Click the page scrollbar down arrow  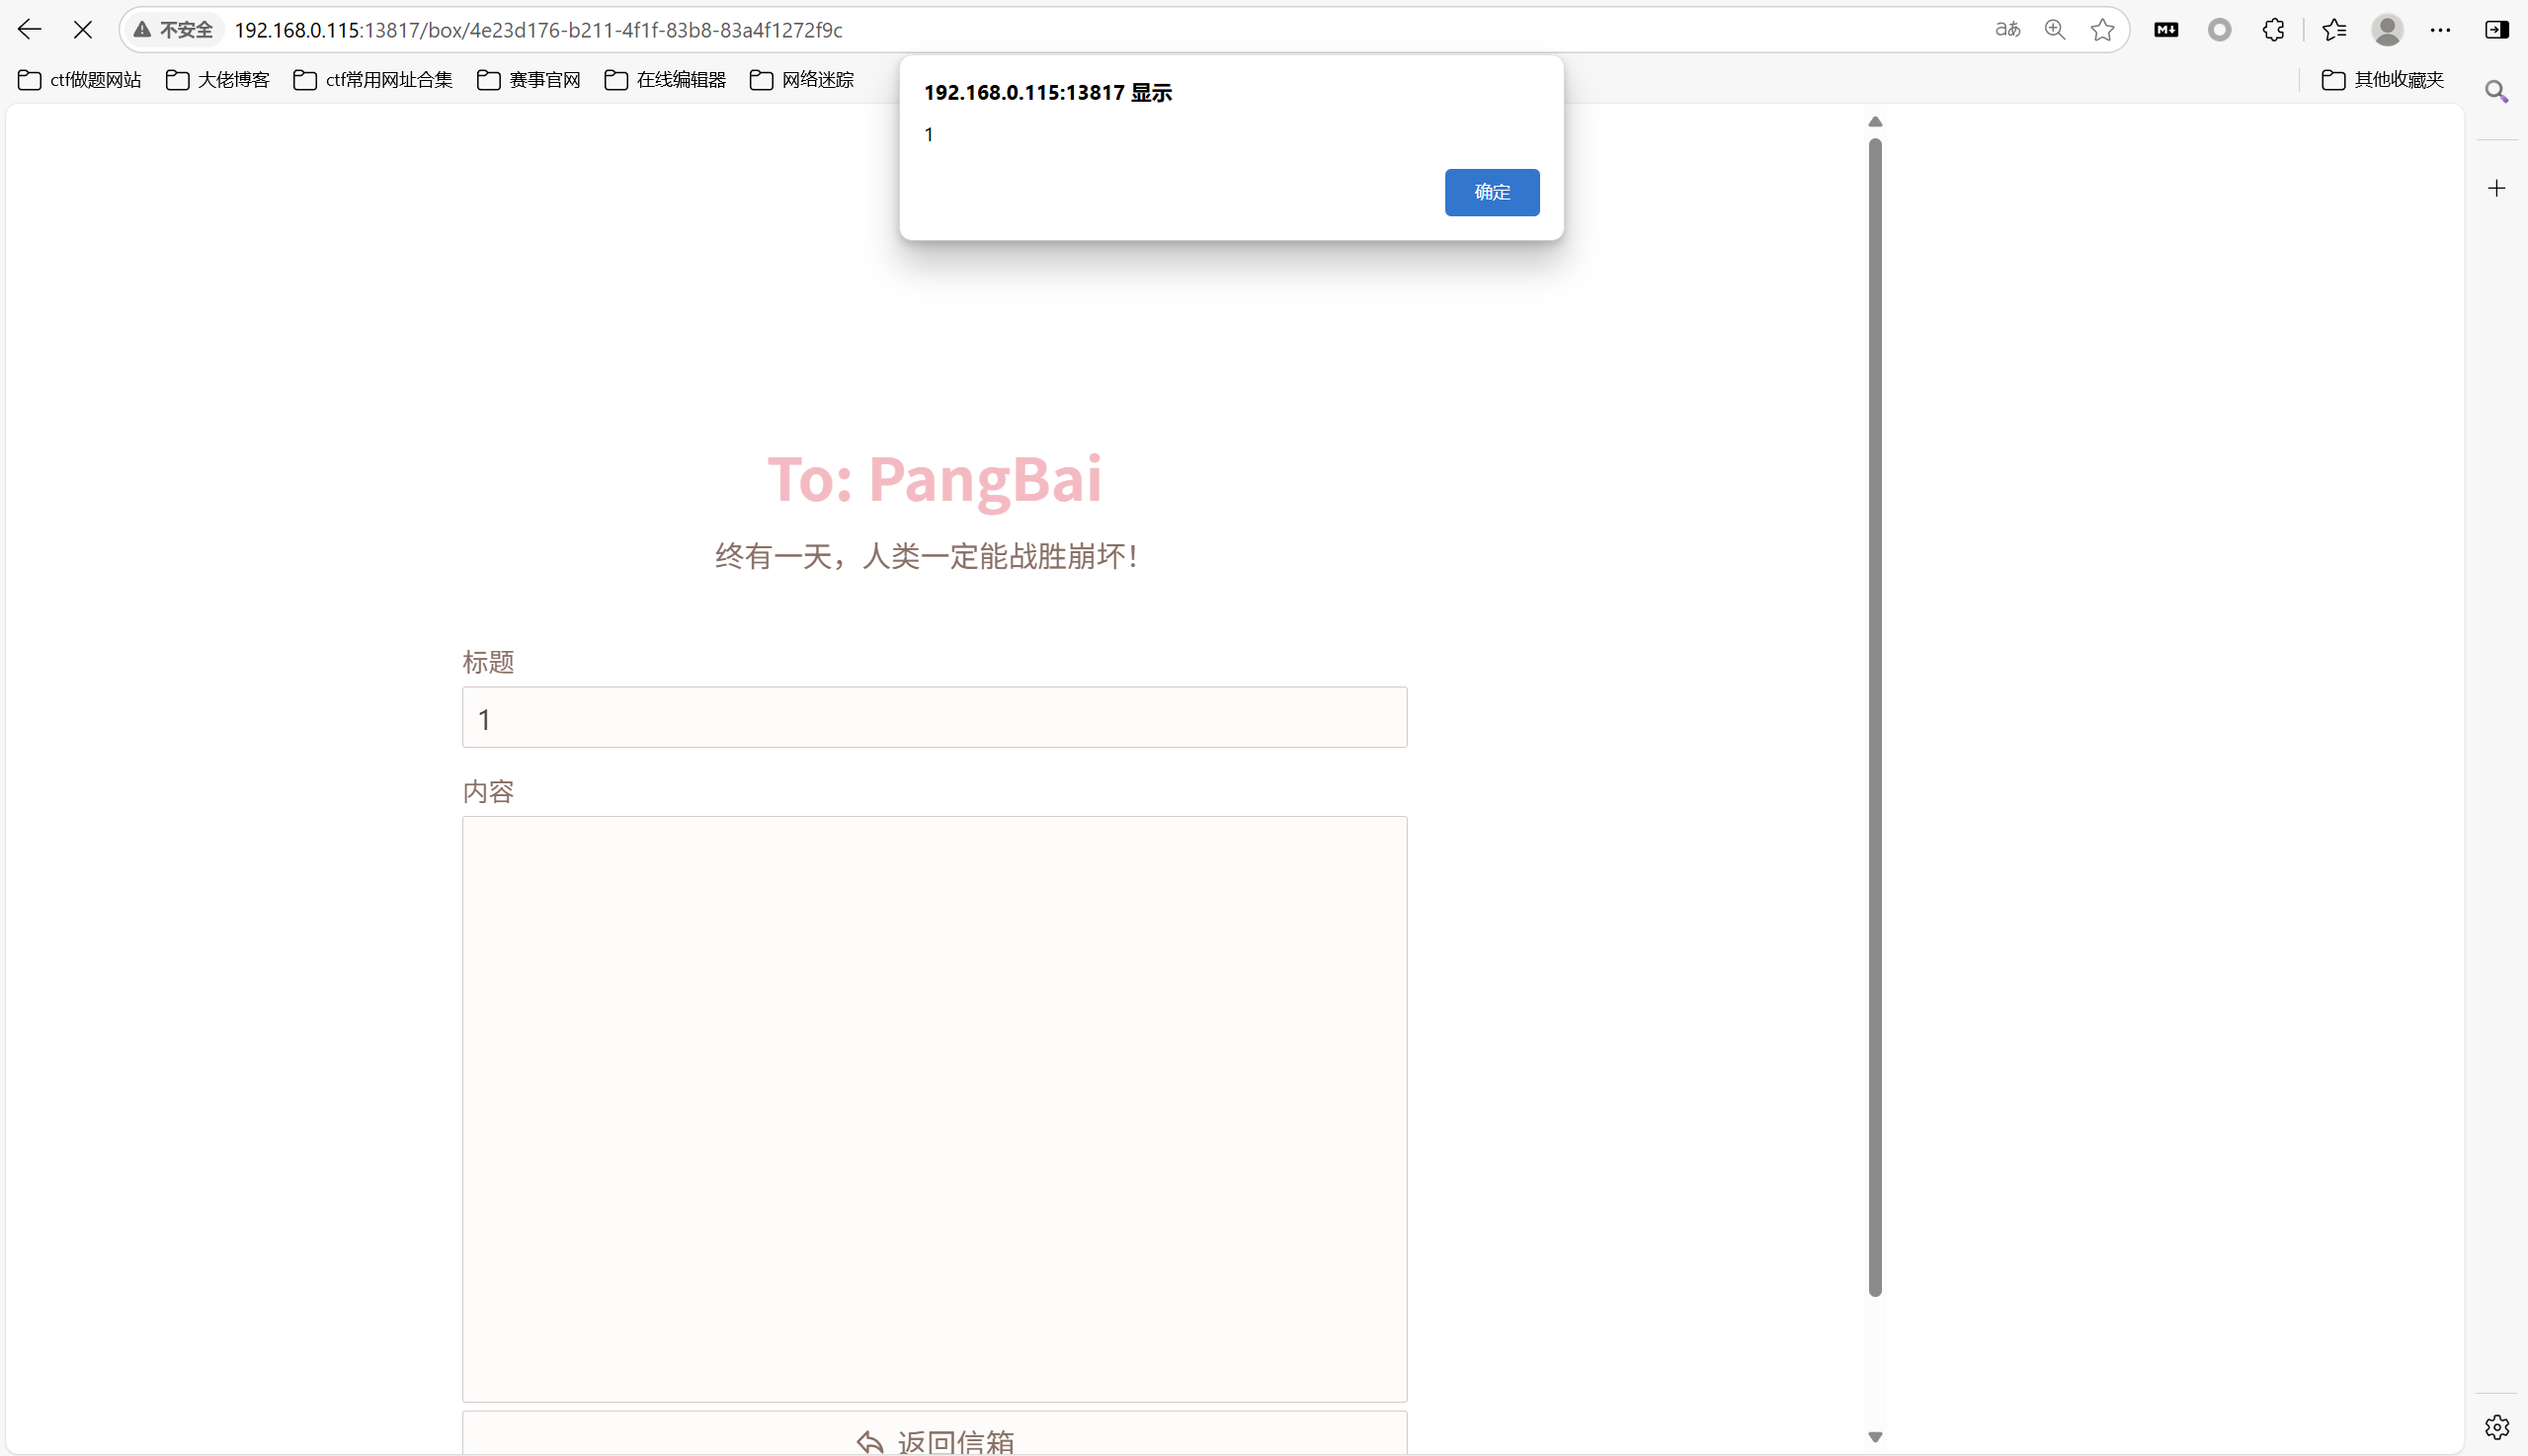1875,1437
